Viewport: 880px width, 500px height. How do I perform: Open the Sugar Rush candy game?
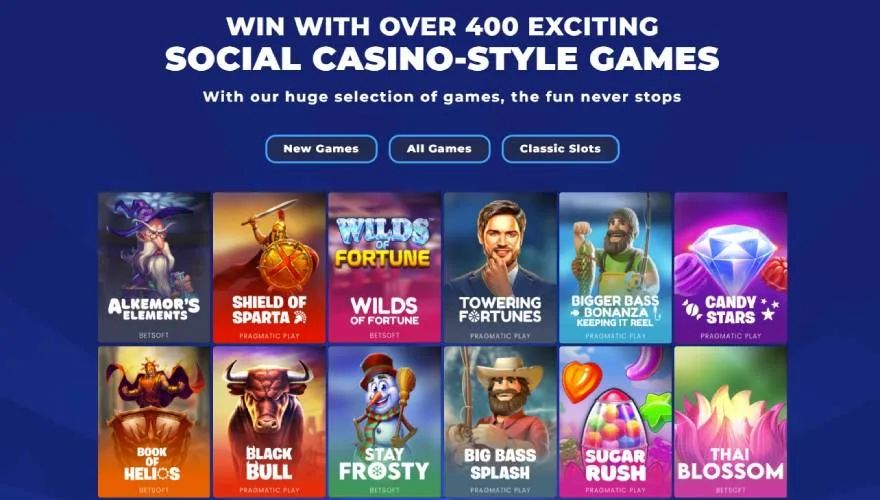click(x=615, y=422)
